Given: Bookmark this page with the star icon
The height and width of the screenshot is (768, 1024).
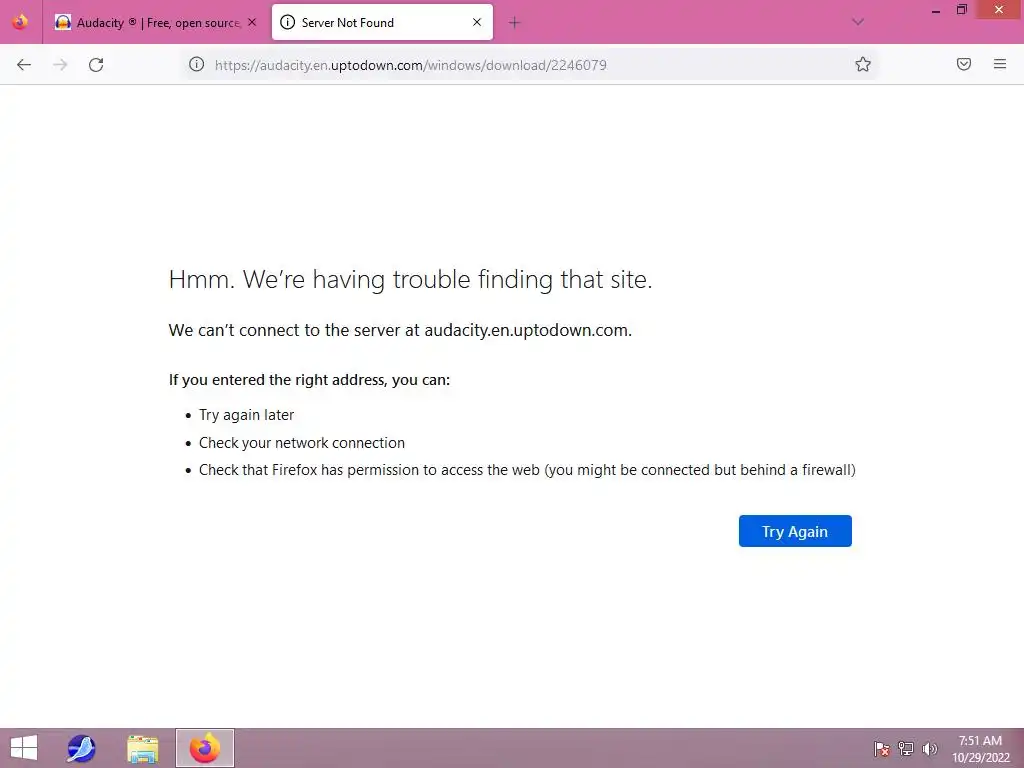Looking at the screenshot, I should pos(863,64).
